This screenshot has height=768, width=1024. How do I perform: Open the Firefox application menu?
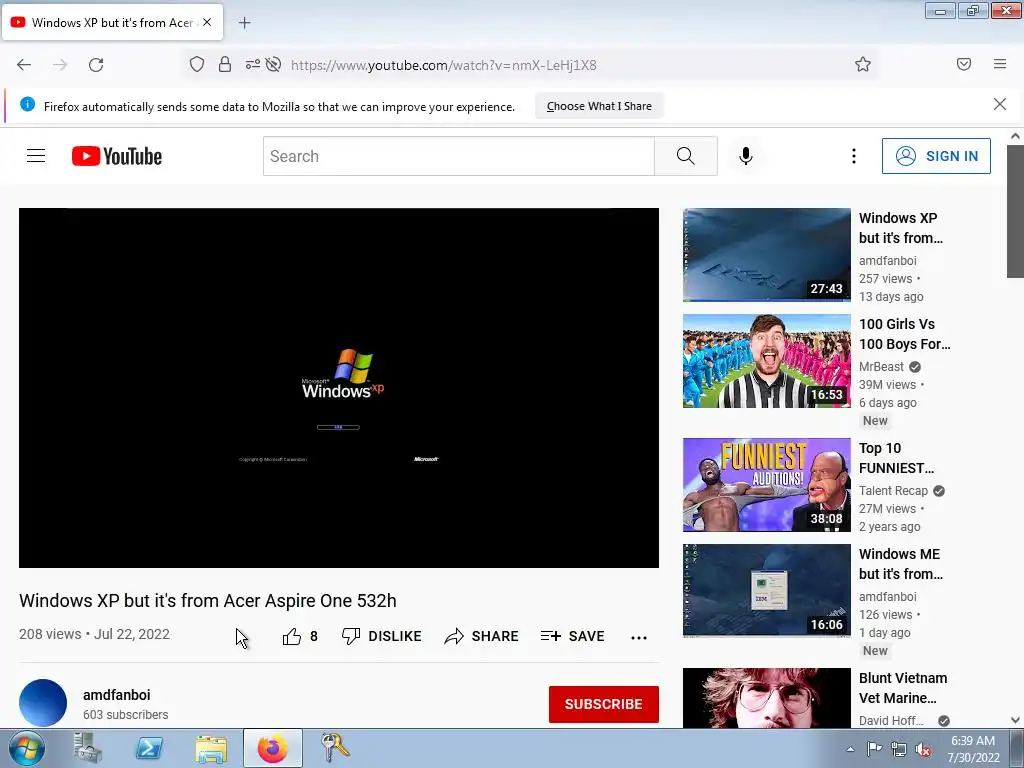(1000, 64)
